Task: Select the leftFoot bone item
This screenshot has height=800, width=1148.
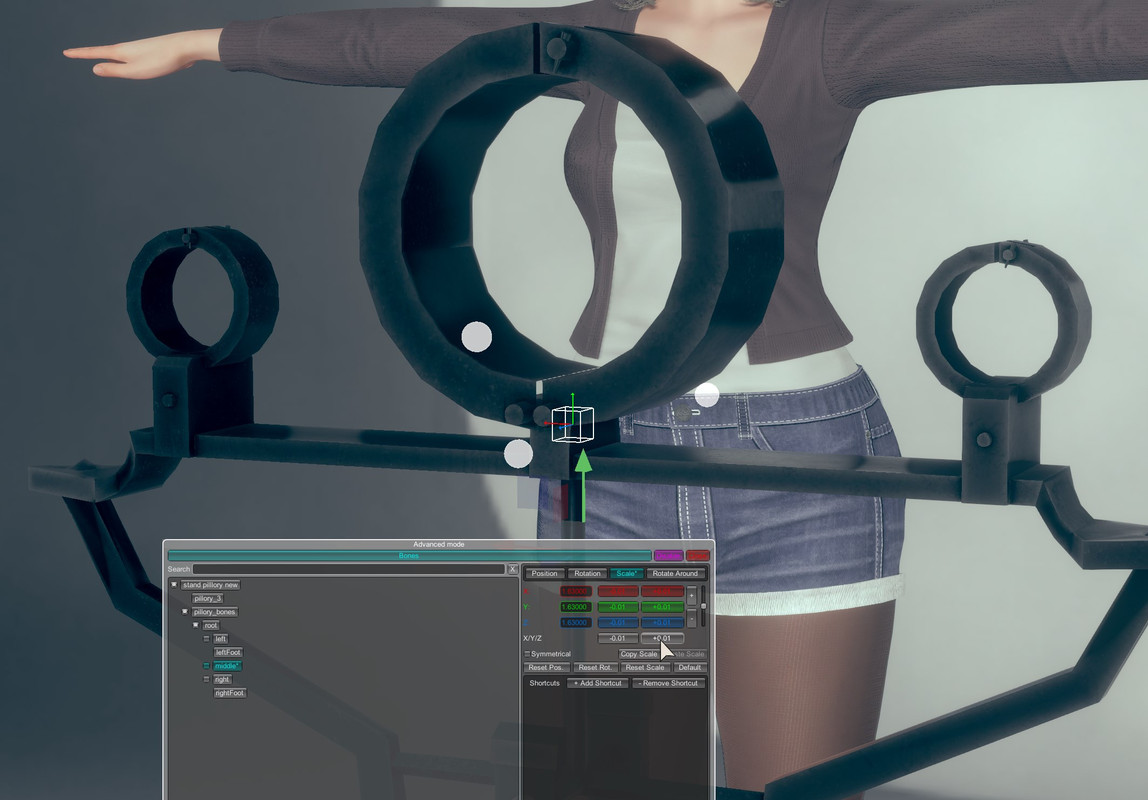Action: pos(228,652)
